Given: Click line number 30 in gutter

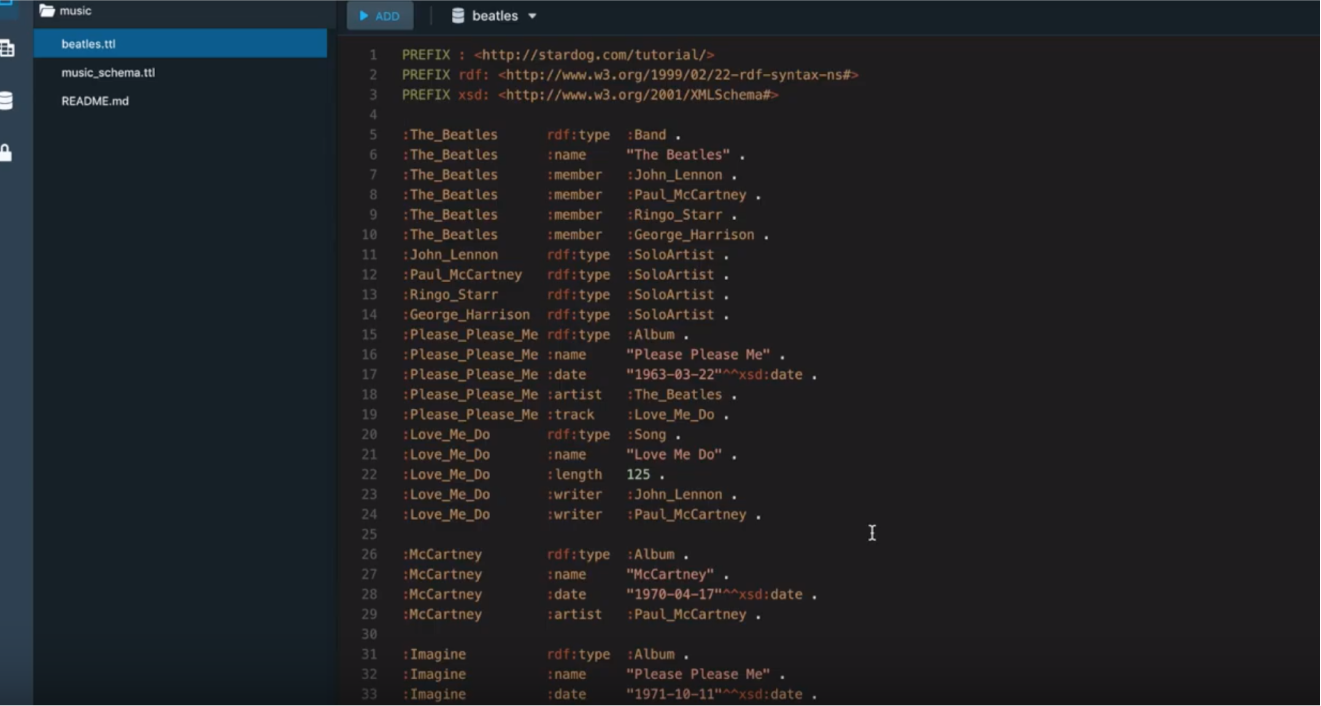Looking at the screenshot, I should point(370,635).
